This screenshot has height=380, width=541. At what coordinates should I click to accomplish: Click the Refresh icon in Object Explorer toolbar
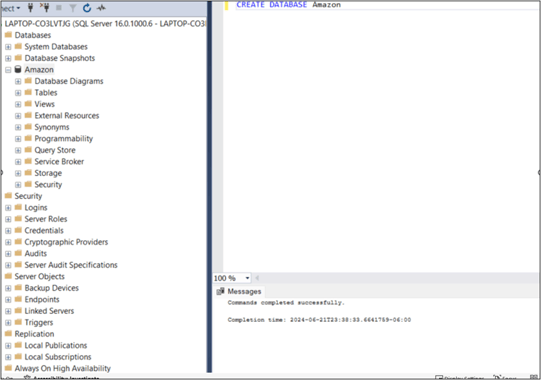[87, 8]
